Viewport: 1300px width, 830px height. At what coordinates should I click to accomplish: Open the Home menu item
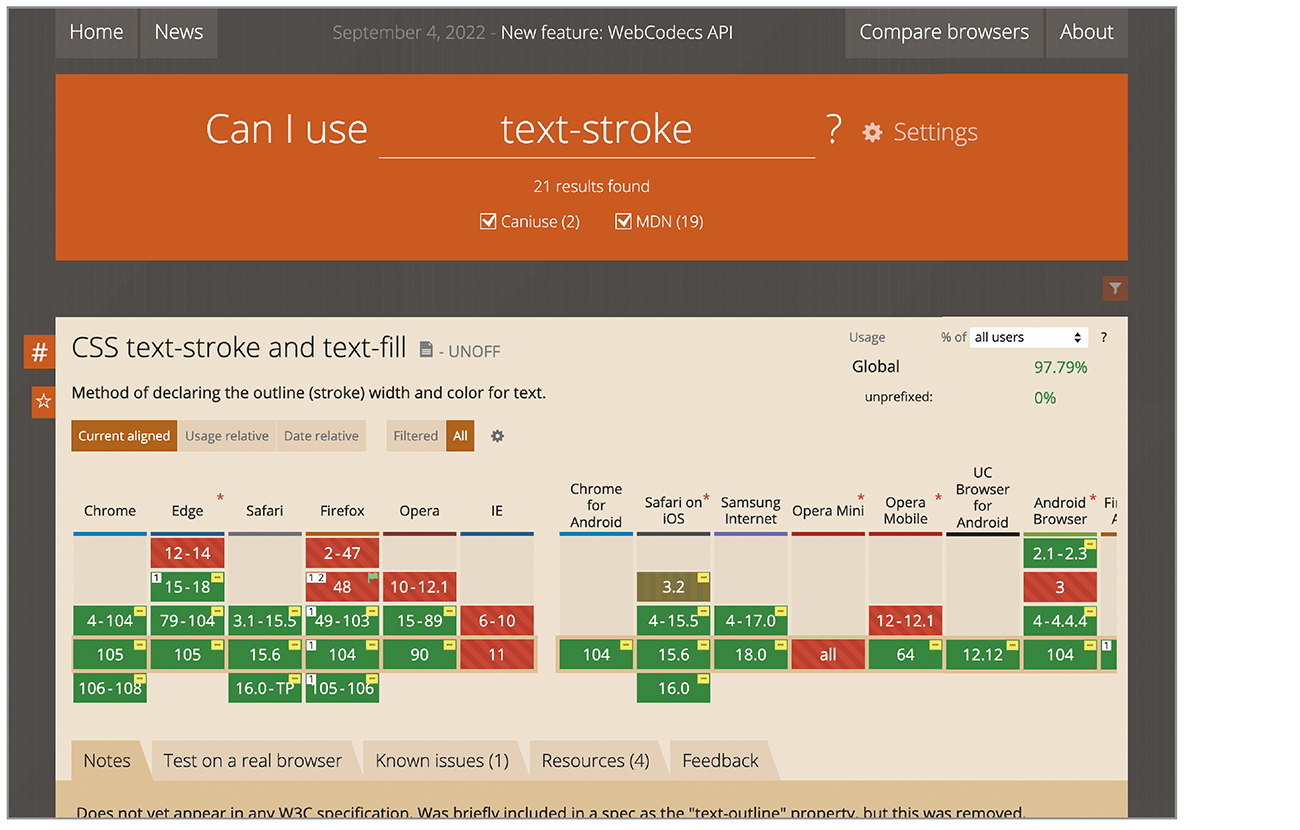[x=96, y=32]
